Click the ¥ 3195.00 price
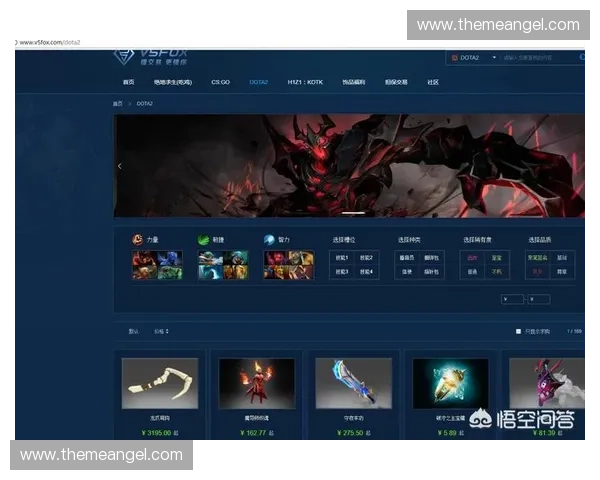600x480 pixels. [x=157, y=433]
